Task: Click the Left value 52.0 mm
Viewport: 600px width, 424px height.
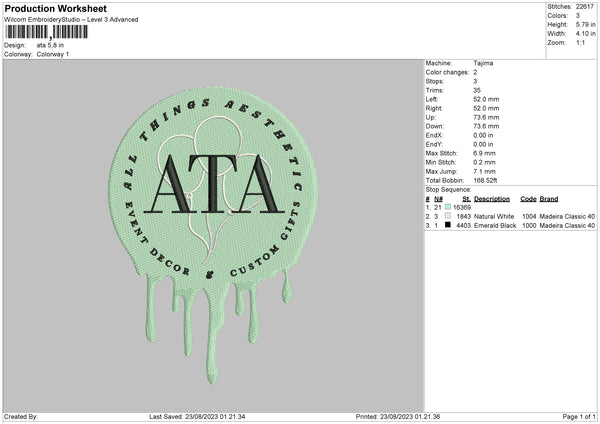Action: 486,99
